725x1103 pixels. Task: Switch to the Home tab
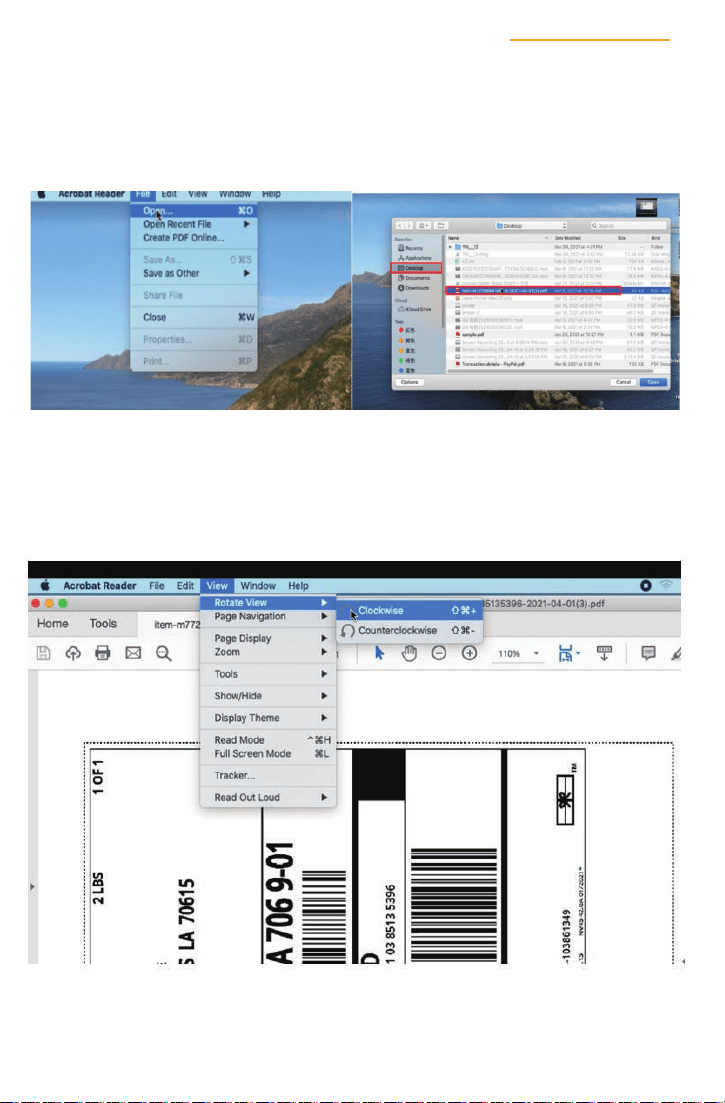tap(53, 623)
